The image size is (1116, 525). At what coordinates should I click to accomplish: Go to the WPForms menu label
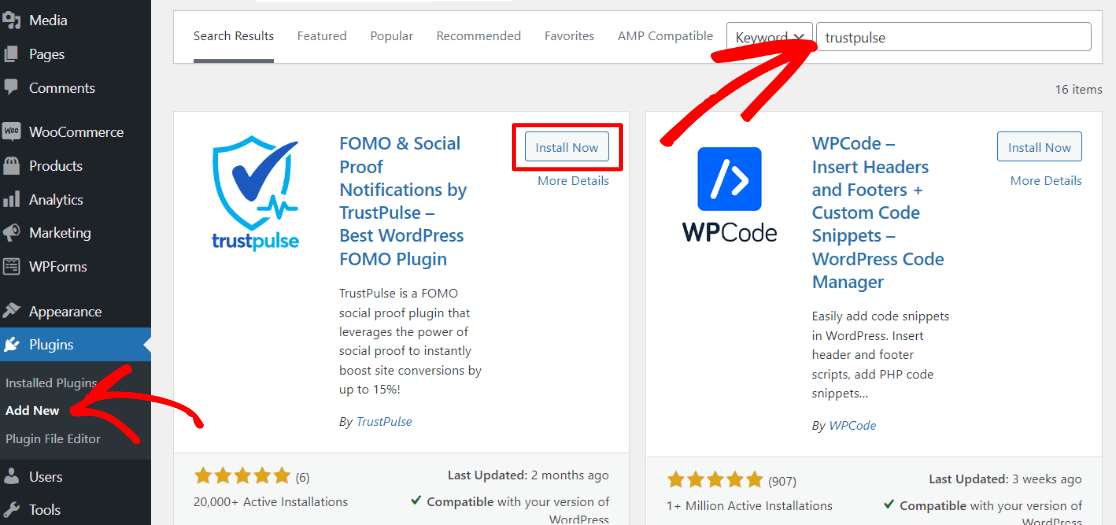click(x=58, y=267)
